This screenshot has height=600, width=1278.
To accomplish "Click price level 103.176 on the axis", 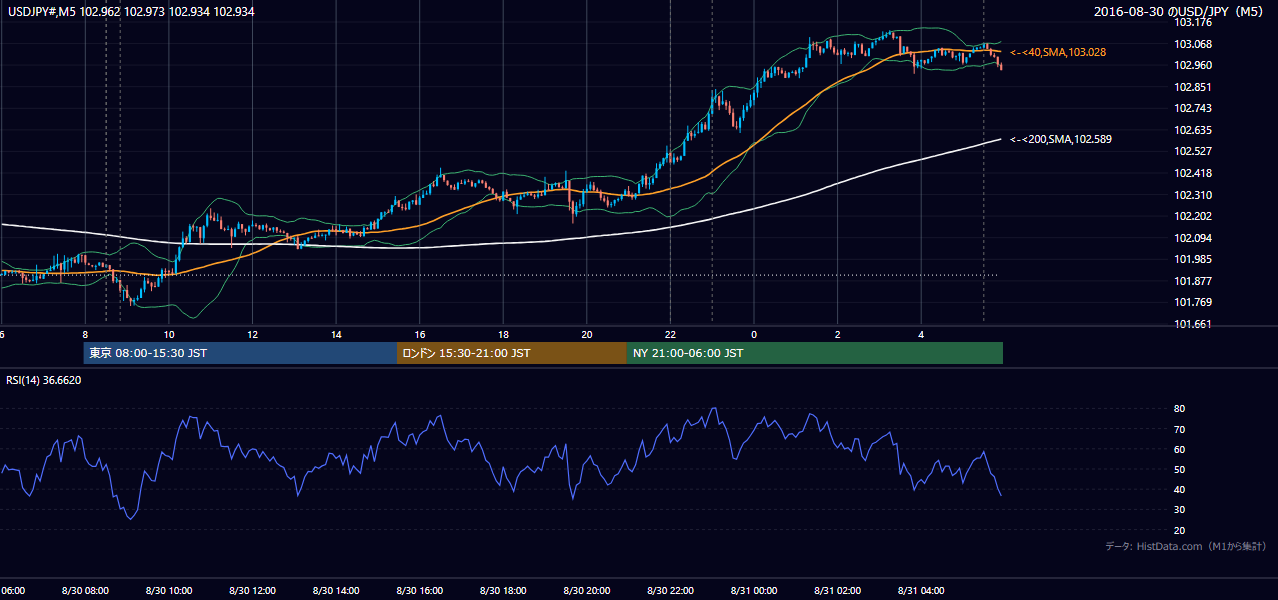I will click(x=1192, y=22).
